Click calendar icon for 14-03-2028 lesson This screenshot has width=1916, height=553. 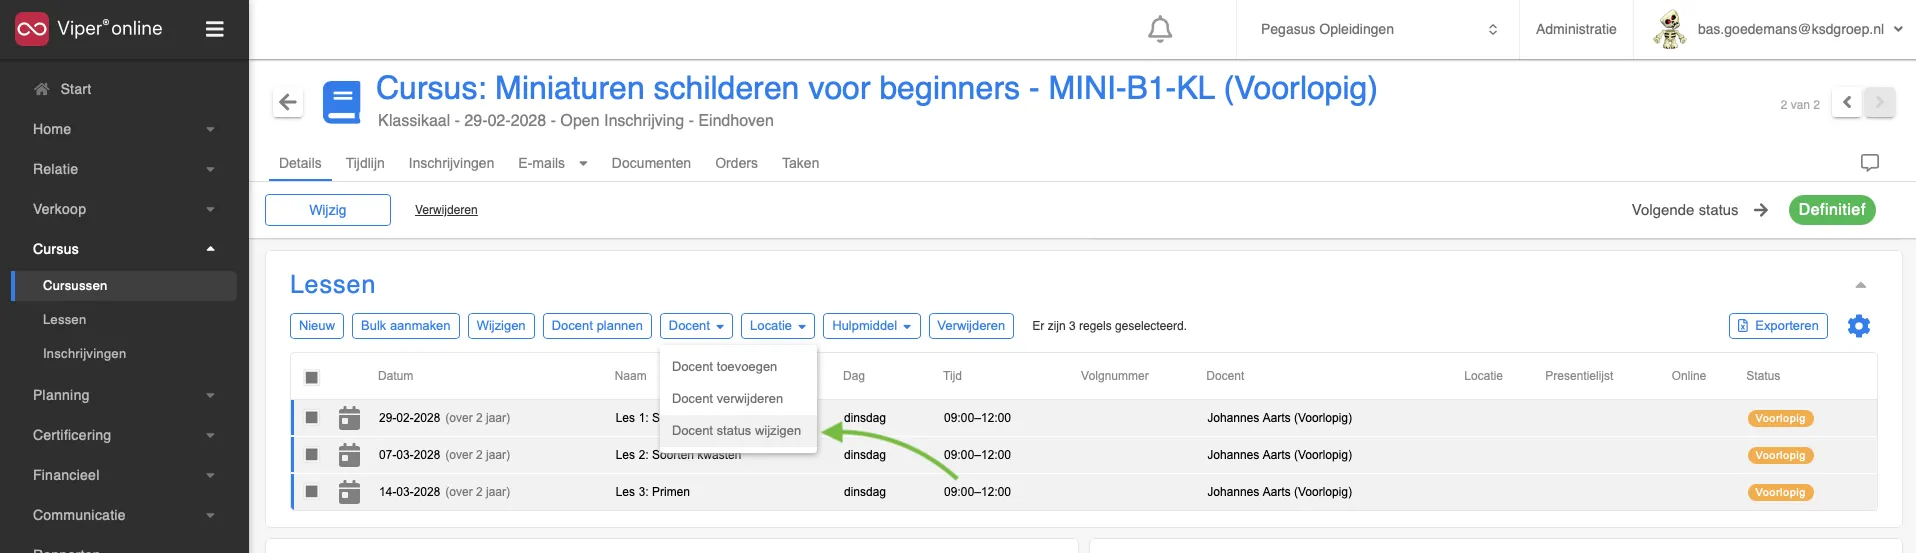point(349,492)
